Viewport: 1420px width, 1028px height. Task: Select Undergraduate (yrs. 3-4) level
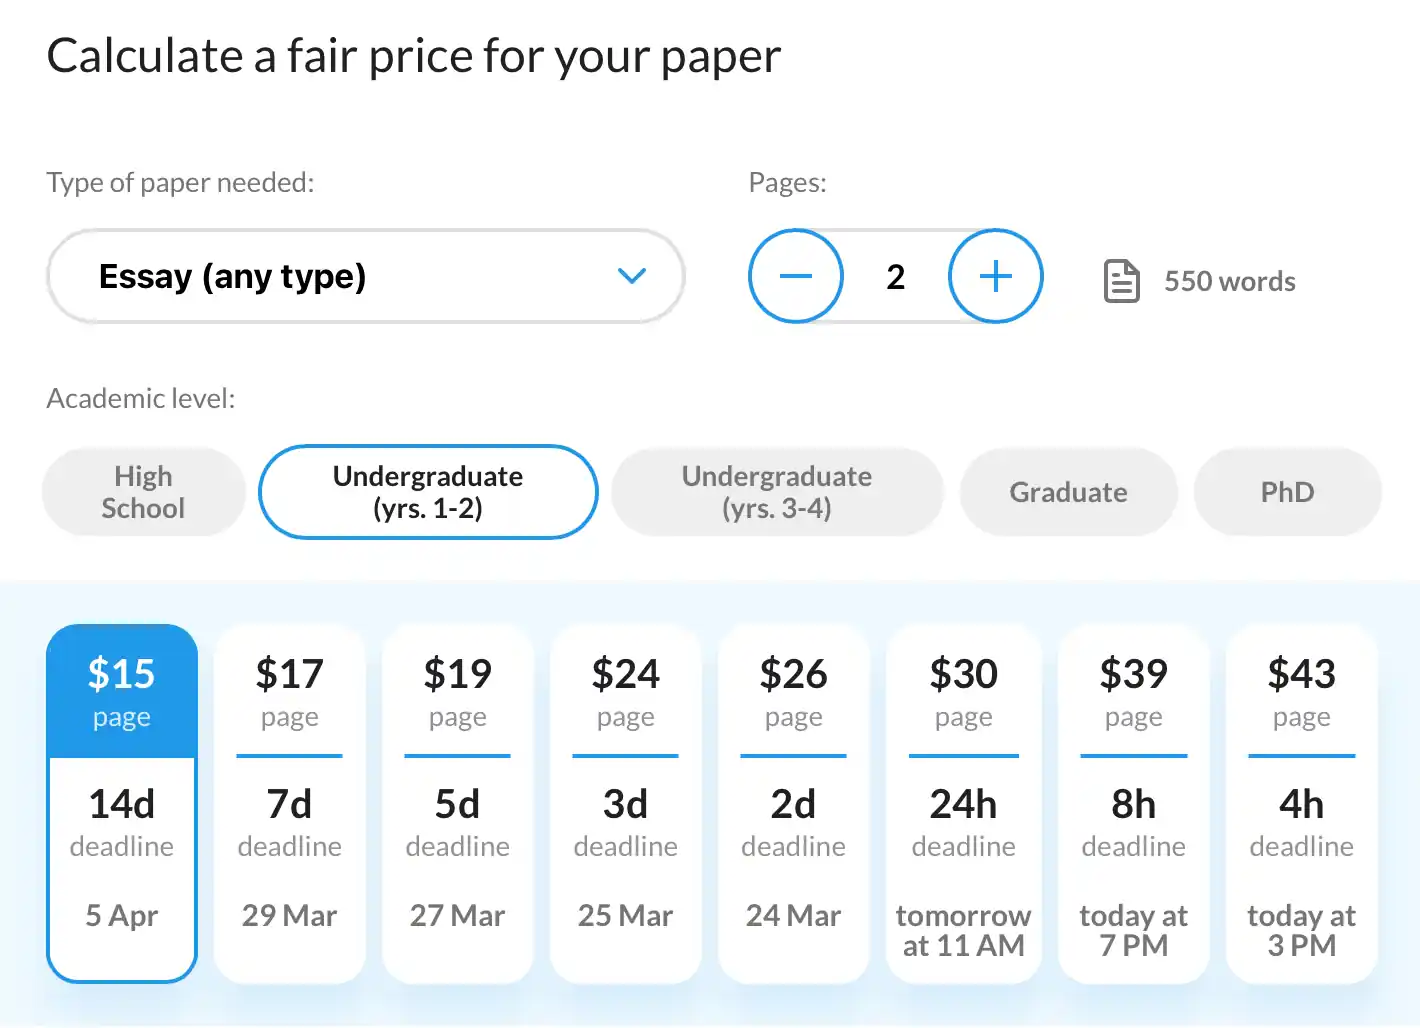point(777,492)
